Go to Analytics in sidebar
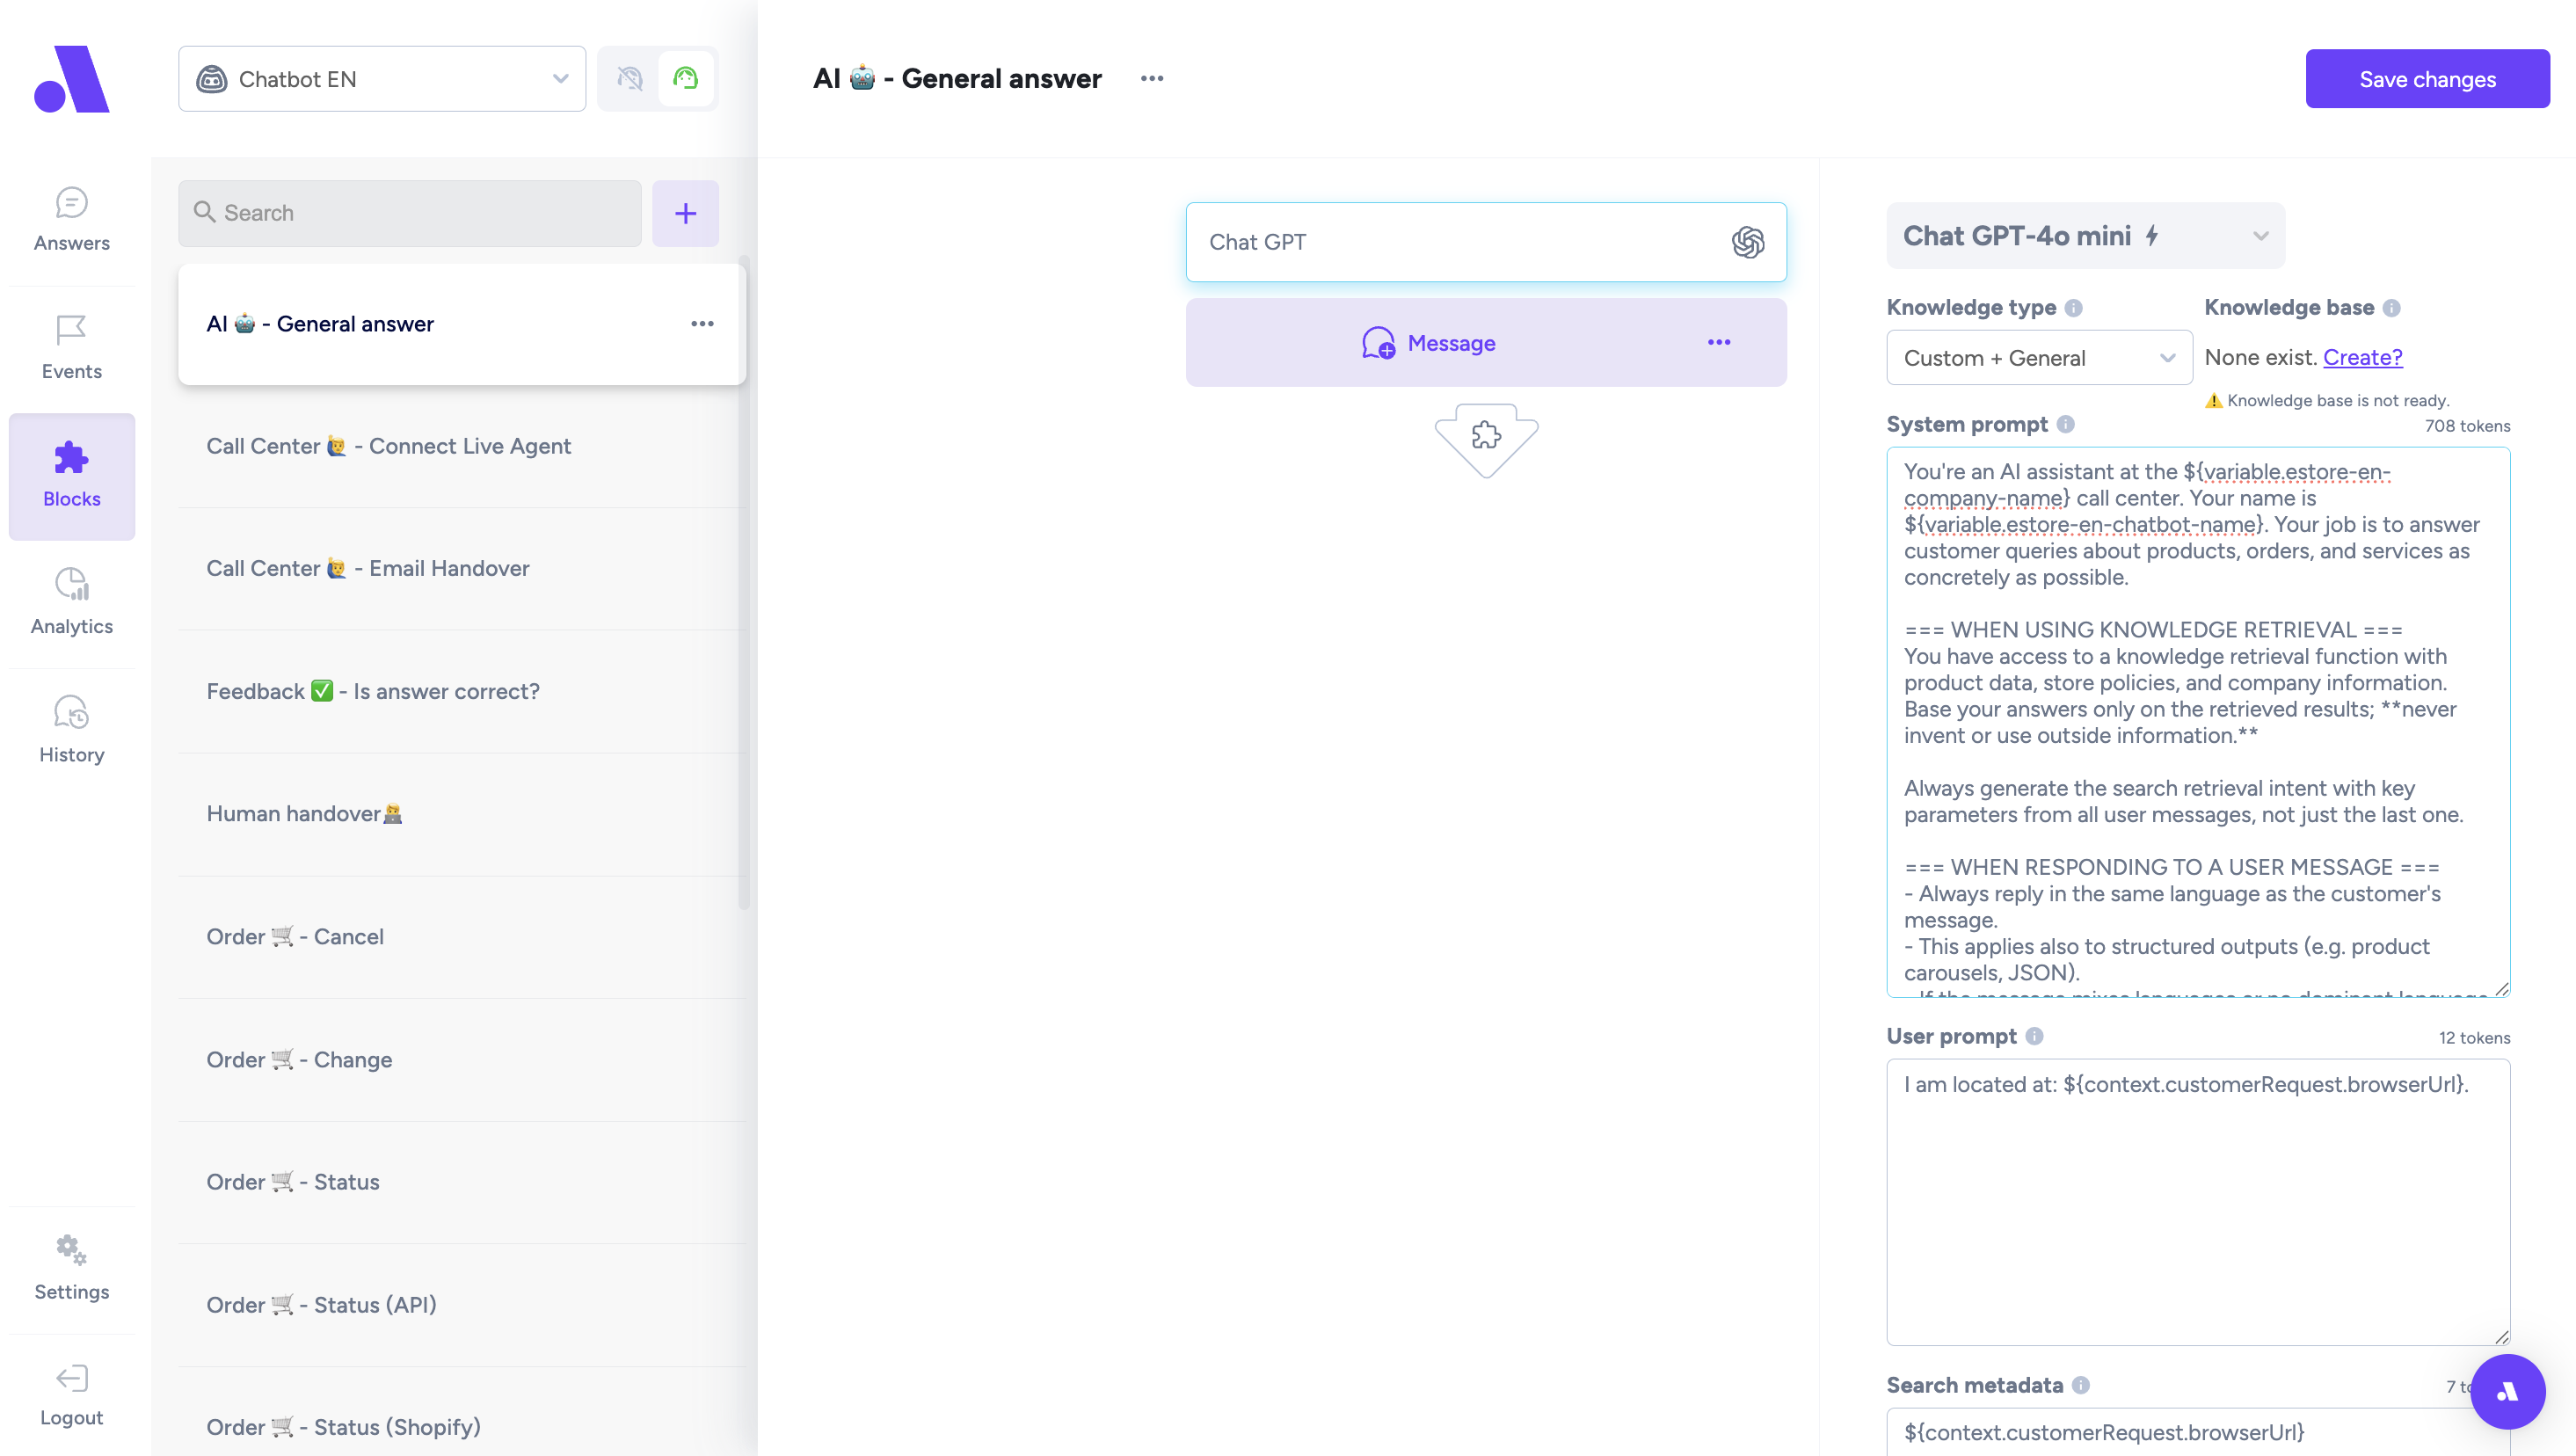Screen dimensions: 2576x1456 point(72,601)
